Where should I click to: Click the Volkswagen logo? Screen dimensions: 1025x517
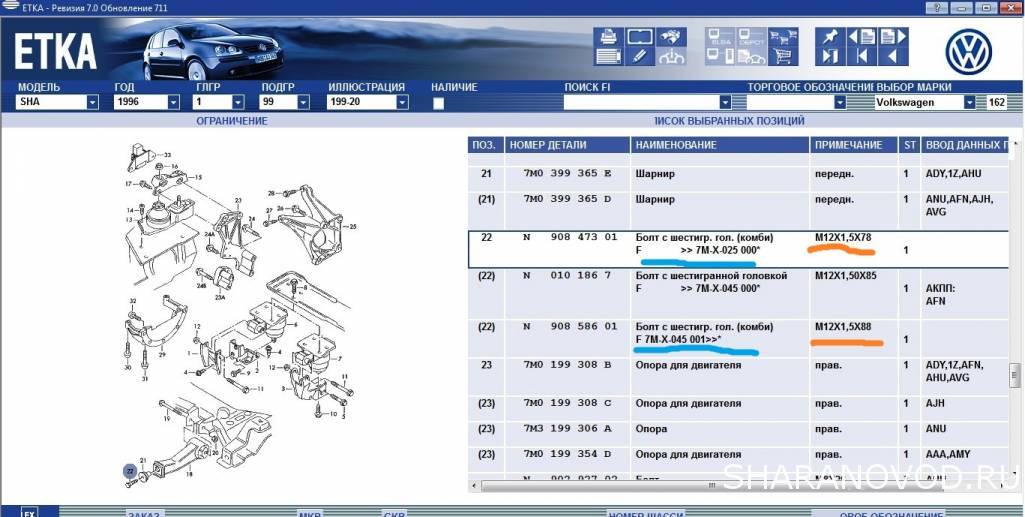click(968, 51)
